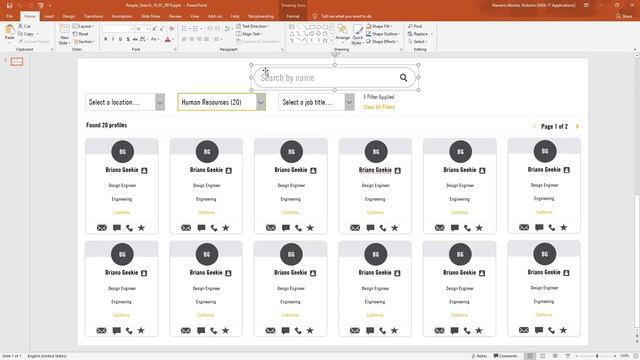
Task: Switch to the Slide Show tab
Action: (151, 16)
